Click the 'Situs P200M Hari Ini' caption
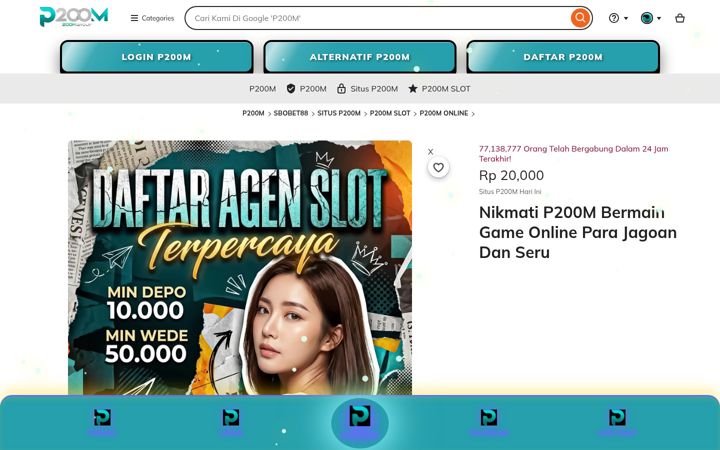This screenshot has width=720, height=450. (x=510, y=191)
